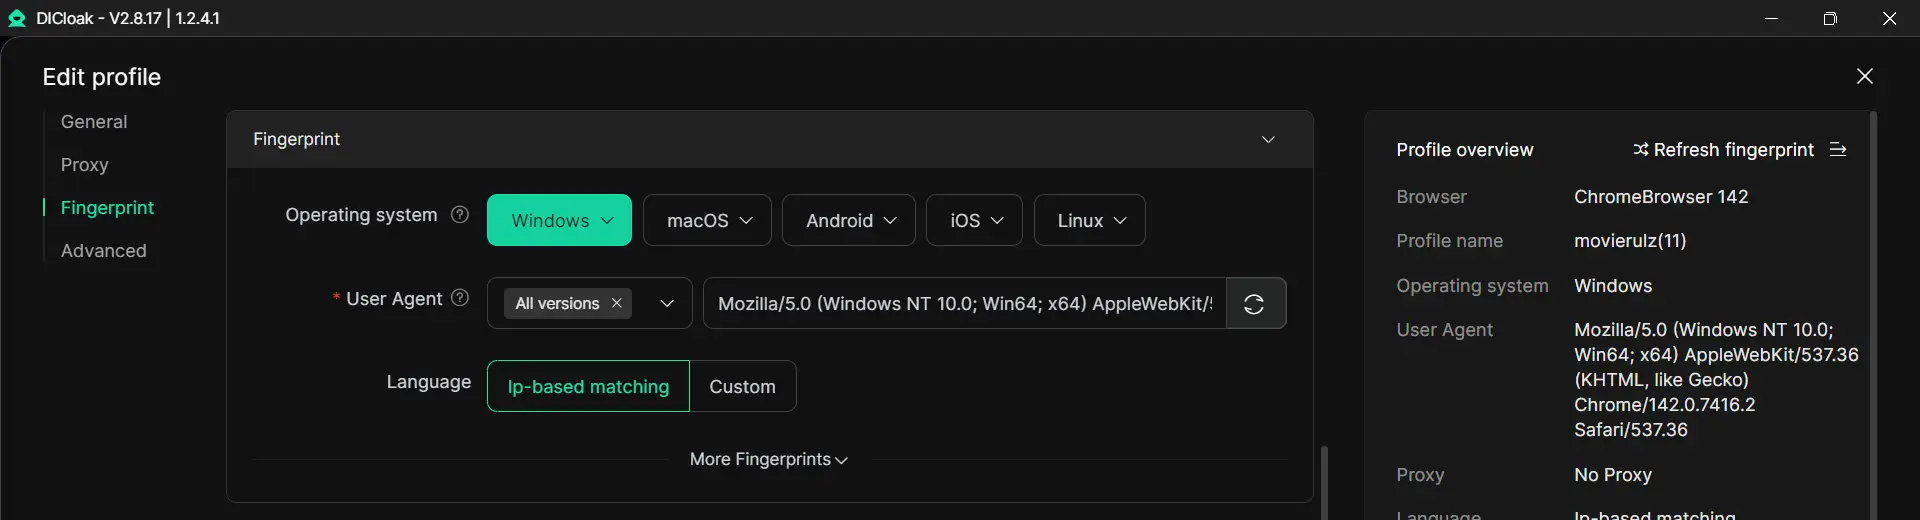Open the Android version dropdown
The height and width of the screenshot is (520, 1920).
pyautogui.click(x=849, y=221)
